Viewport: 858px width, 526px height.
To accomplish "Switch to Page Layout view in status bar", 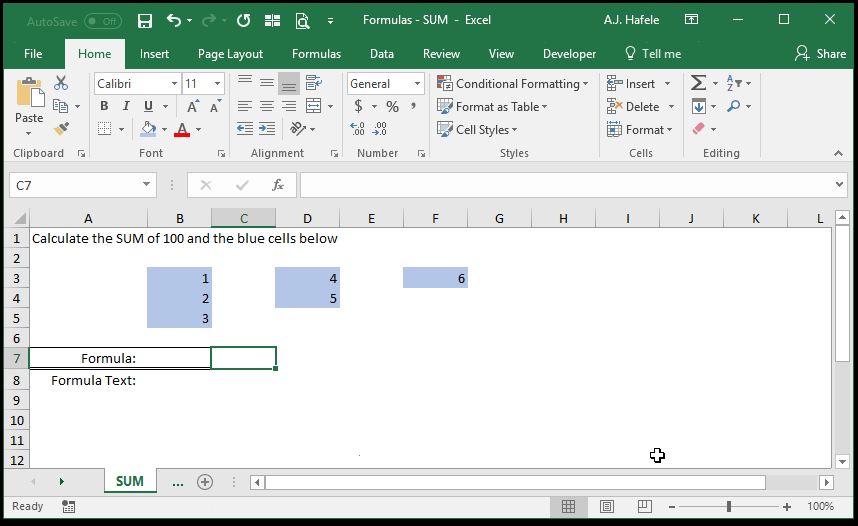I will (x=607, y=506).
